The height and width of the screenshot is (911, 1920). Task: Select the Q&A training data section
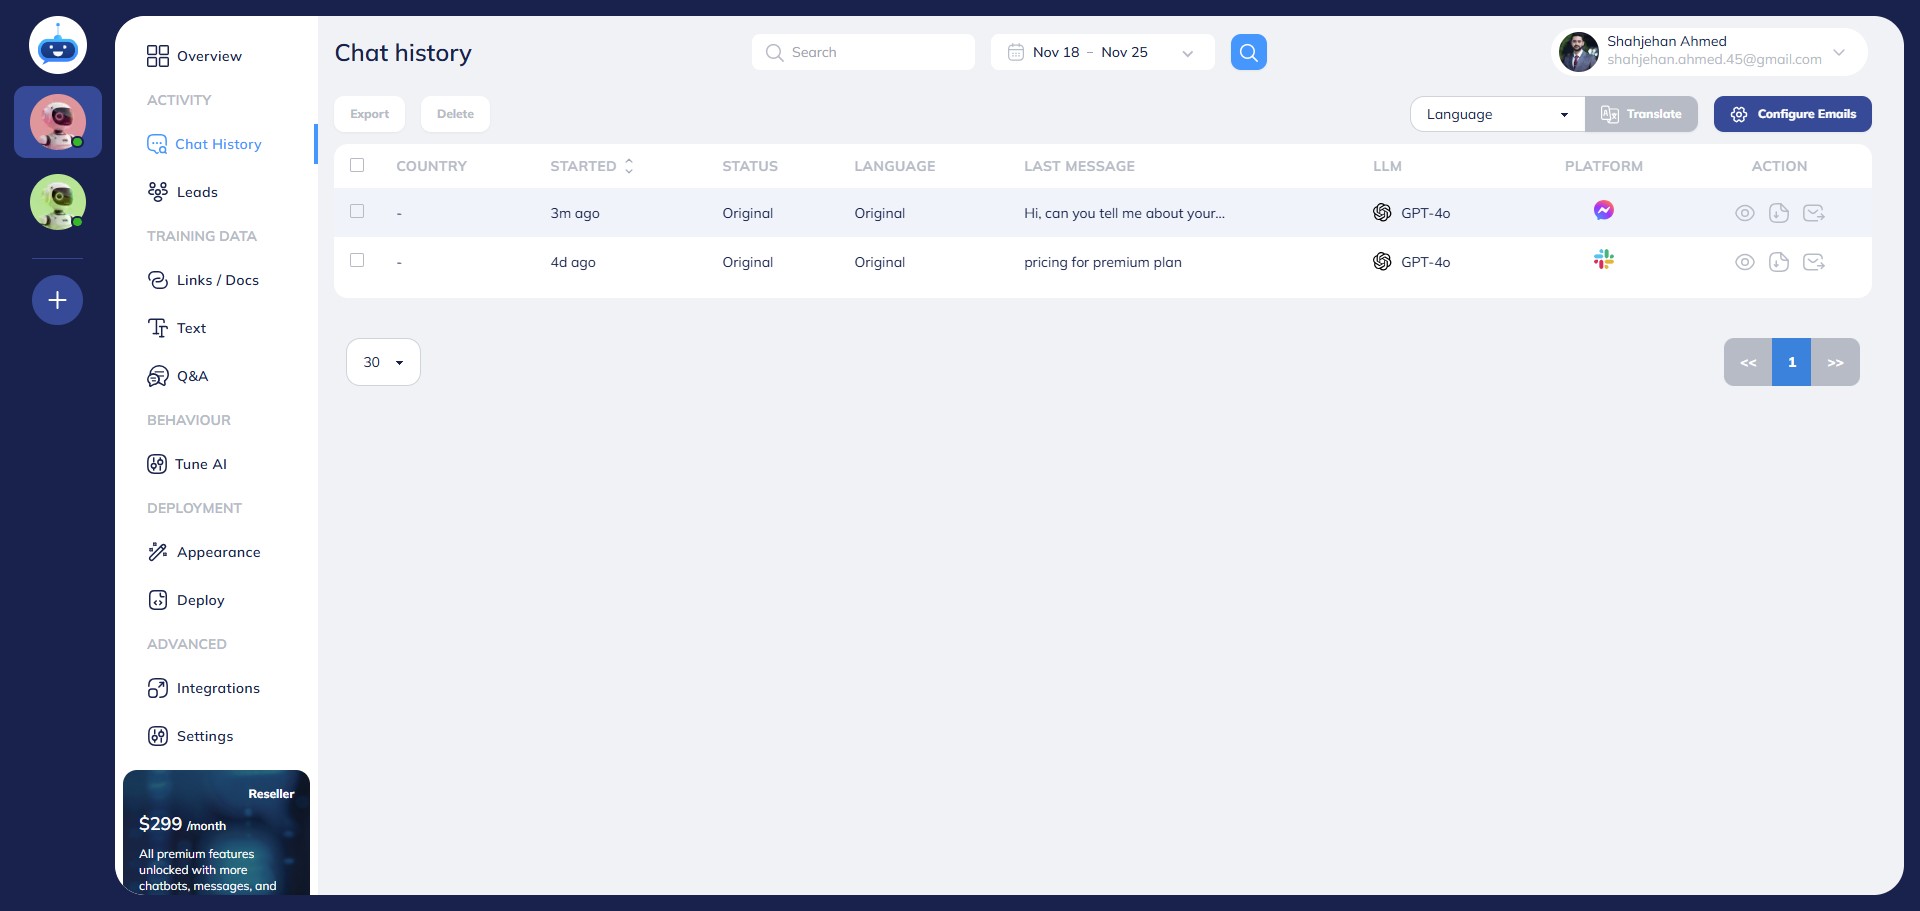(x=192, y=376)
